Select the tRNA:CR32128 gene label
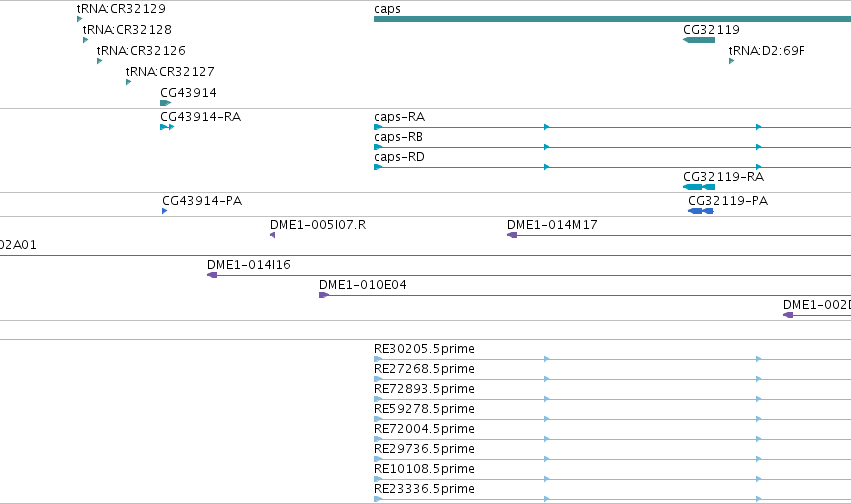This screenshot has height=504, width=851. point(127,29)
